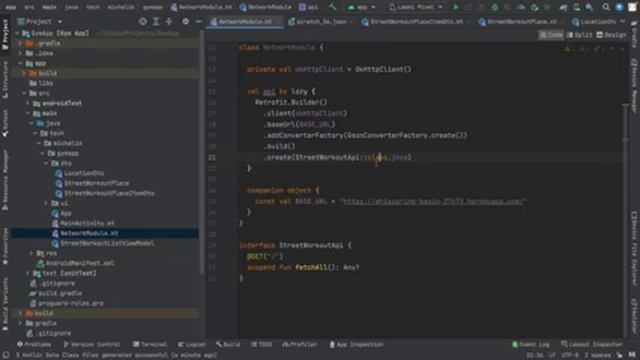Open the Terminal tool window
640x360 pixels.
pyautogui.click(x=150, y=344)
